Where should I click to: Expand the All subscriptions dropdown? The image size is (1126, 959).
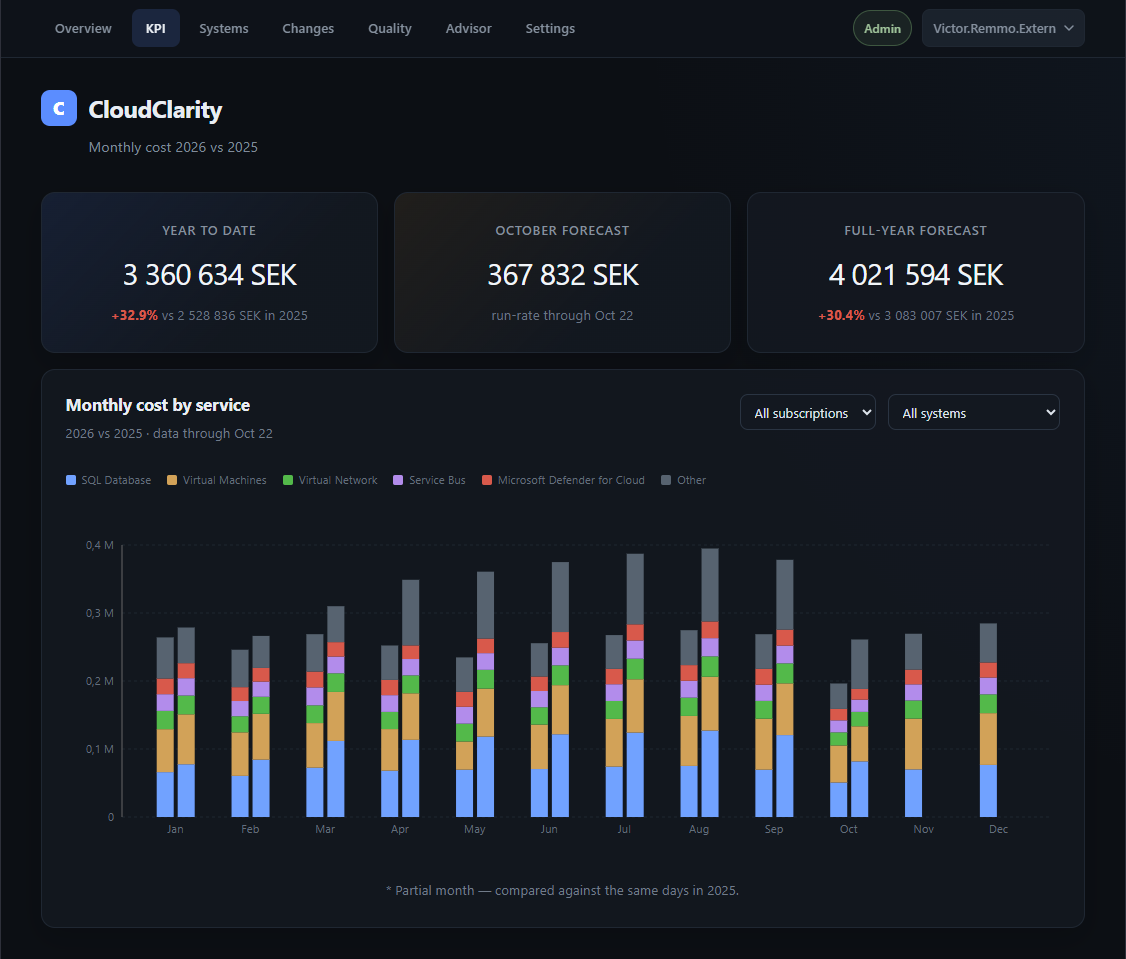tap(808, 412)
